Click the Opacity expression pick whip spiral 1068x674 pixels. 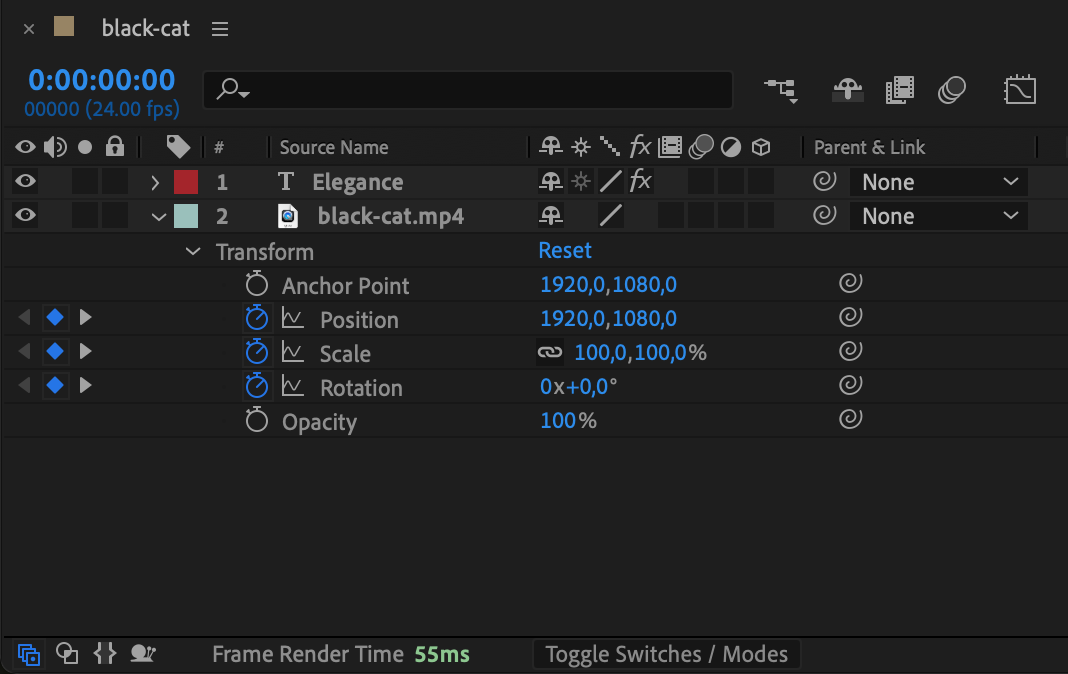pyautogui.click(x=850, y=421)
